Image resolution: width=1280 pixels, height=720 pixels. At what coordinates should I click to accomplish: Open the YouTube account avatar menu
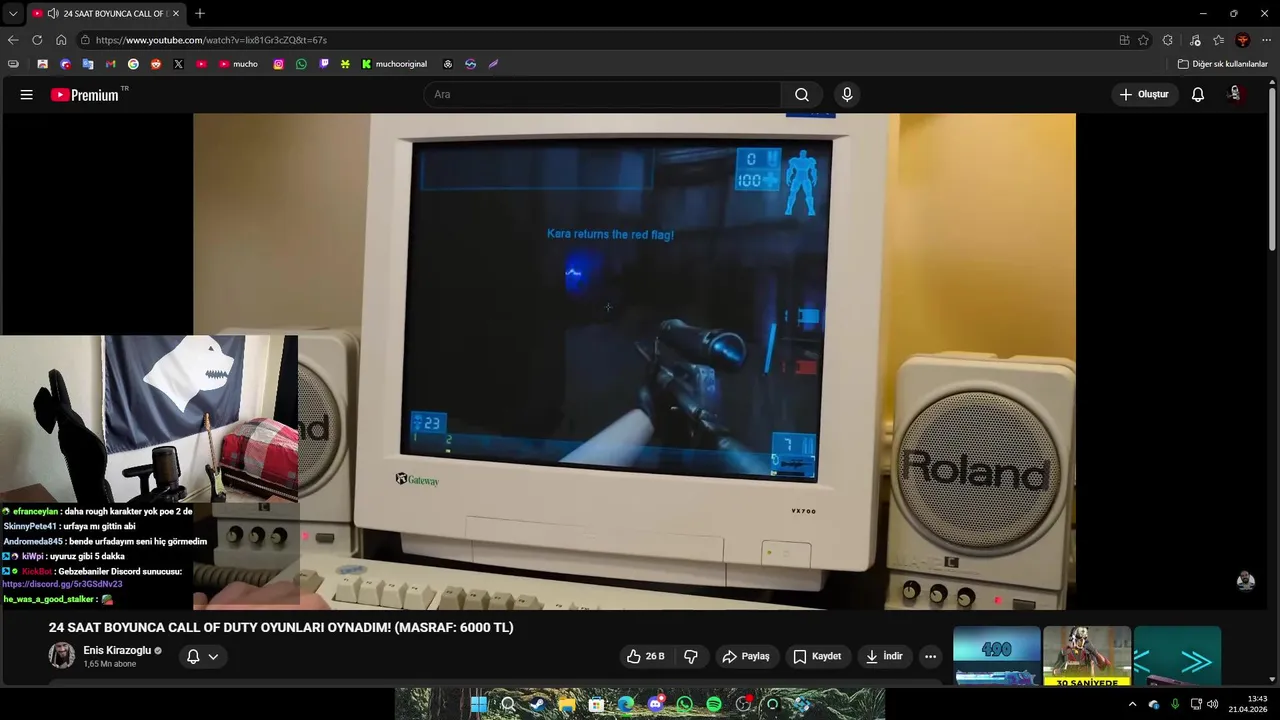[1236, 94]
